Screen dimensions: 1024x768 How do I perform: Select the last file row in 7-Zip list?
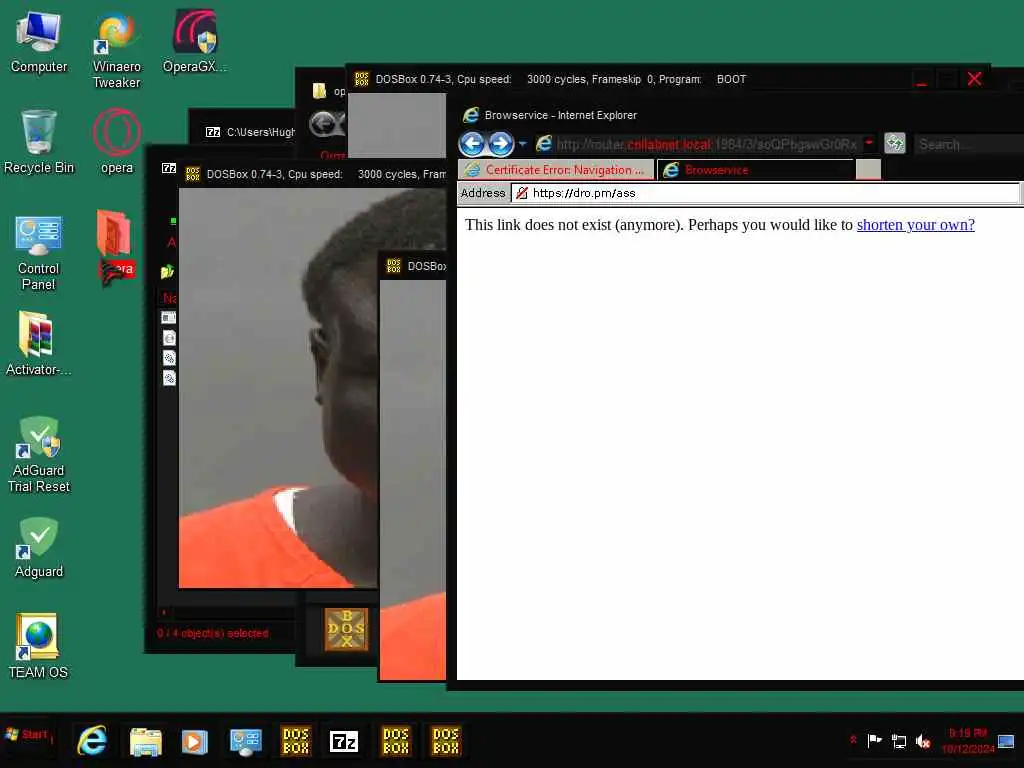pyautogui.click(x=168, y=378)
